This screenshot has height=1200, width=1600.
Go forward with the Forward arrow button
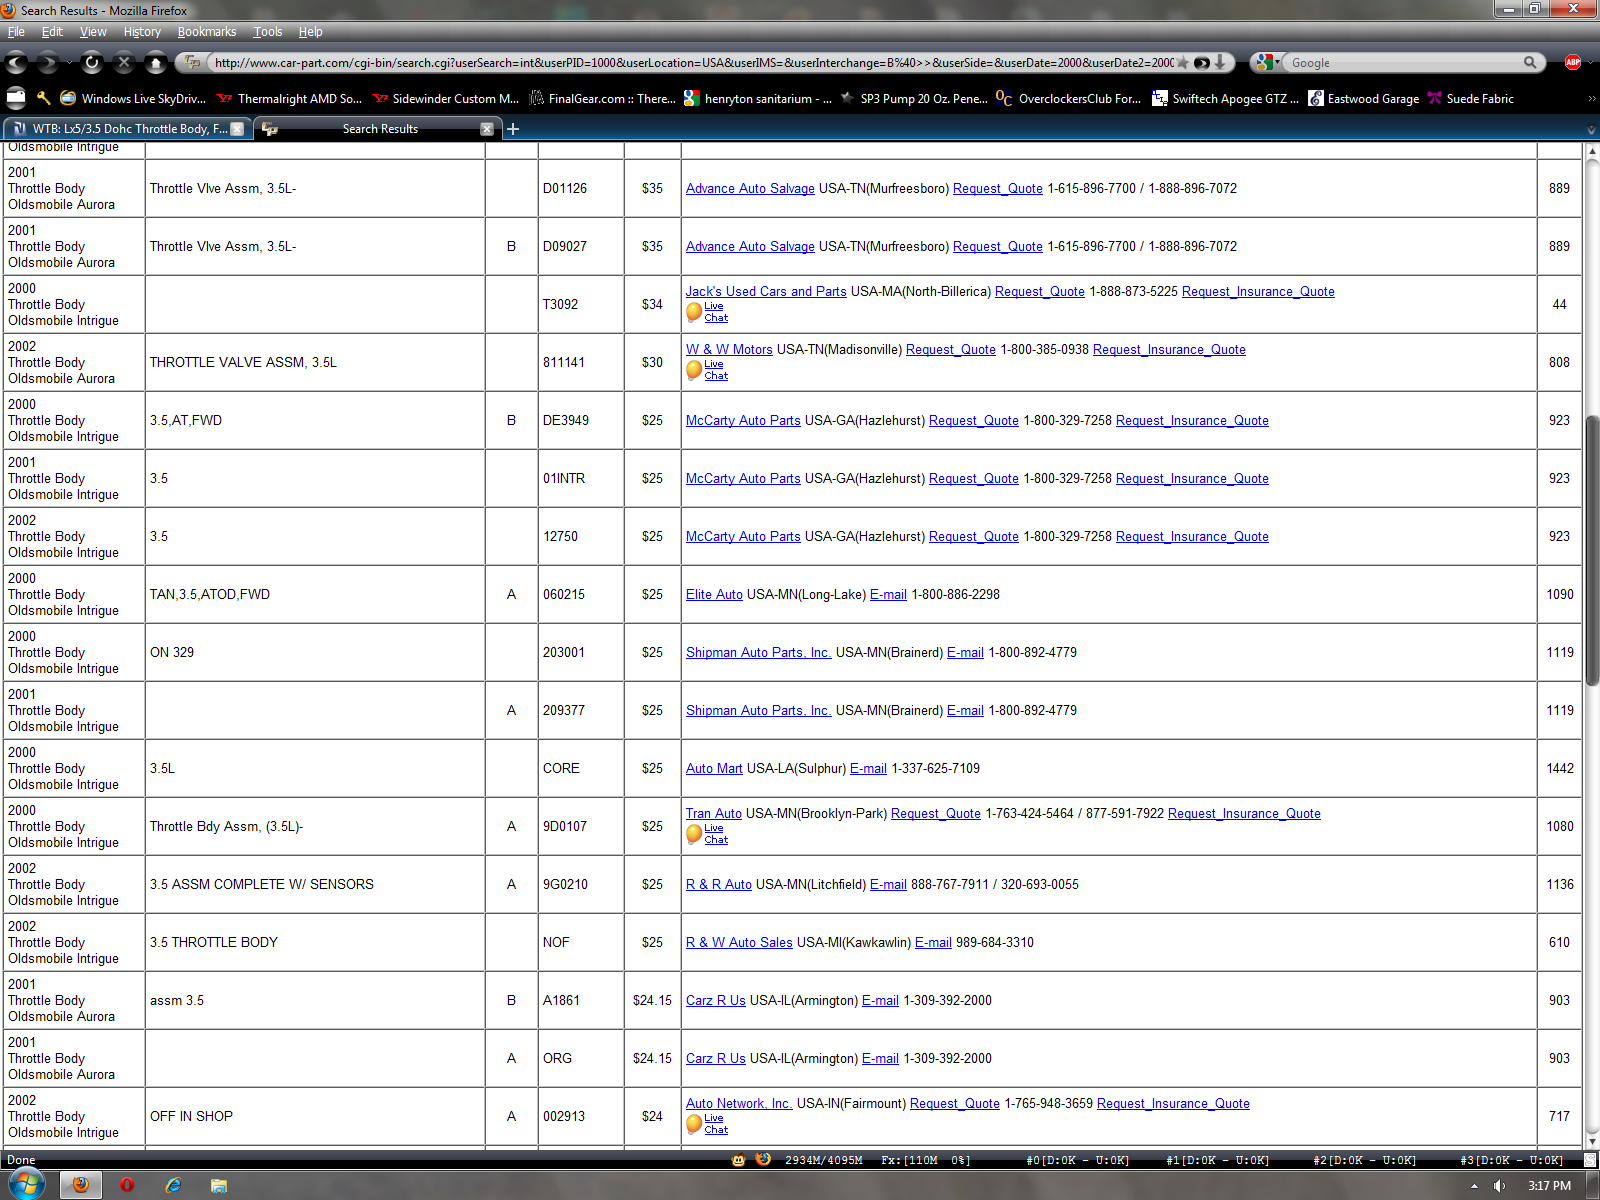pos(47,63)
